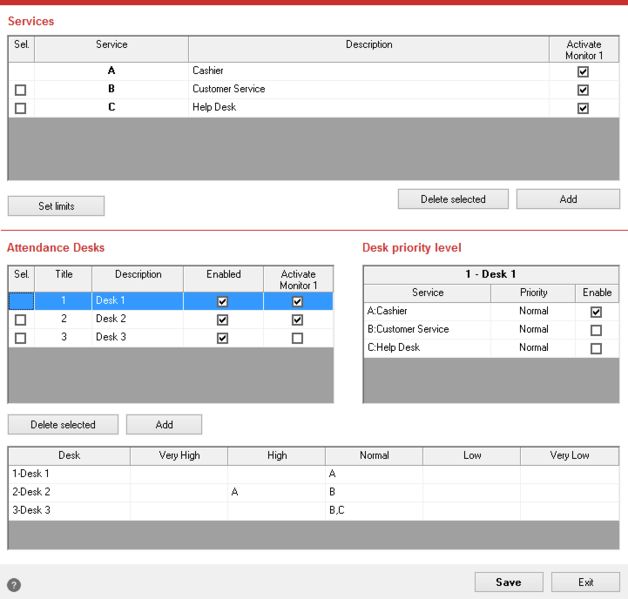628x599 pixels.
Task: Click the Very High column header
Action: (x=179, y=456)
